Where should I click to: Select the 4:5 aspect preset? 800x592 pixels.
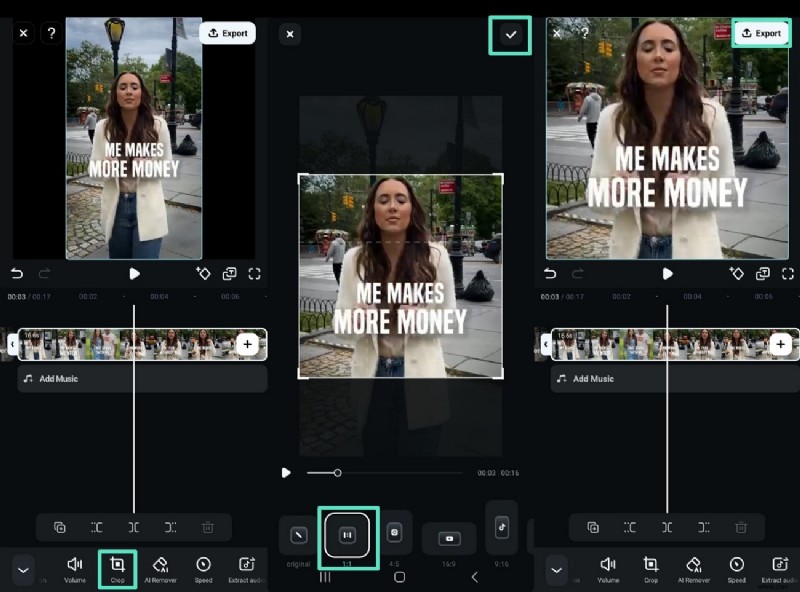(397, 532)
